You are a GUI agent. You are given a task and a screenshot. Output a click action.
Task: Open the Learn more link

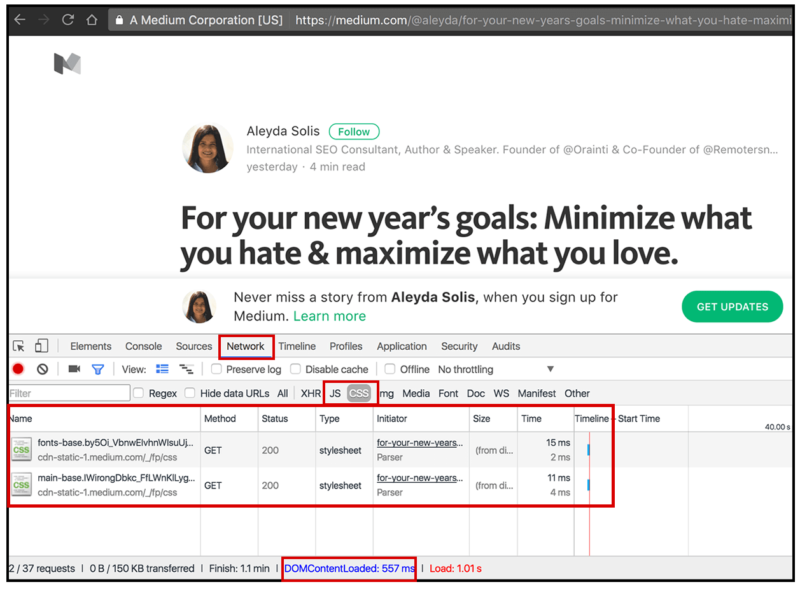point(330,316)
